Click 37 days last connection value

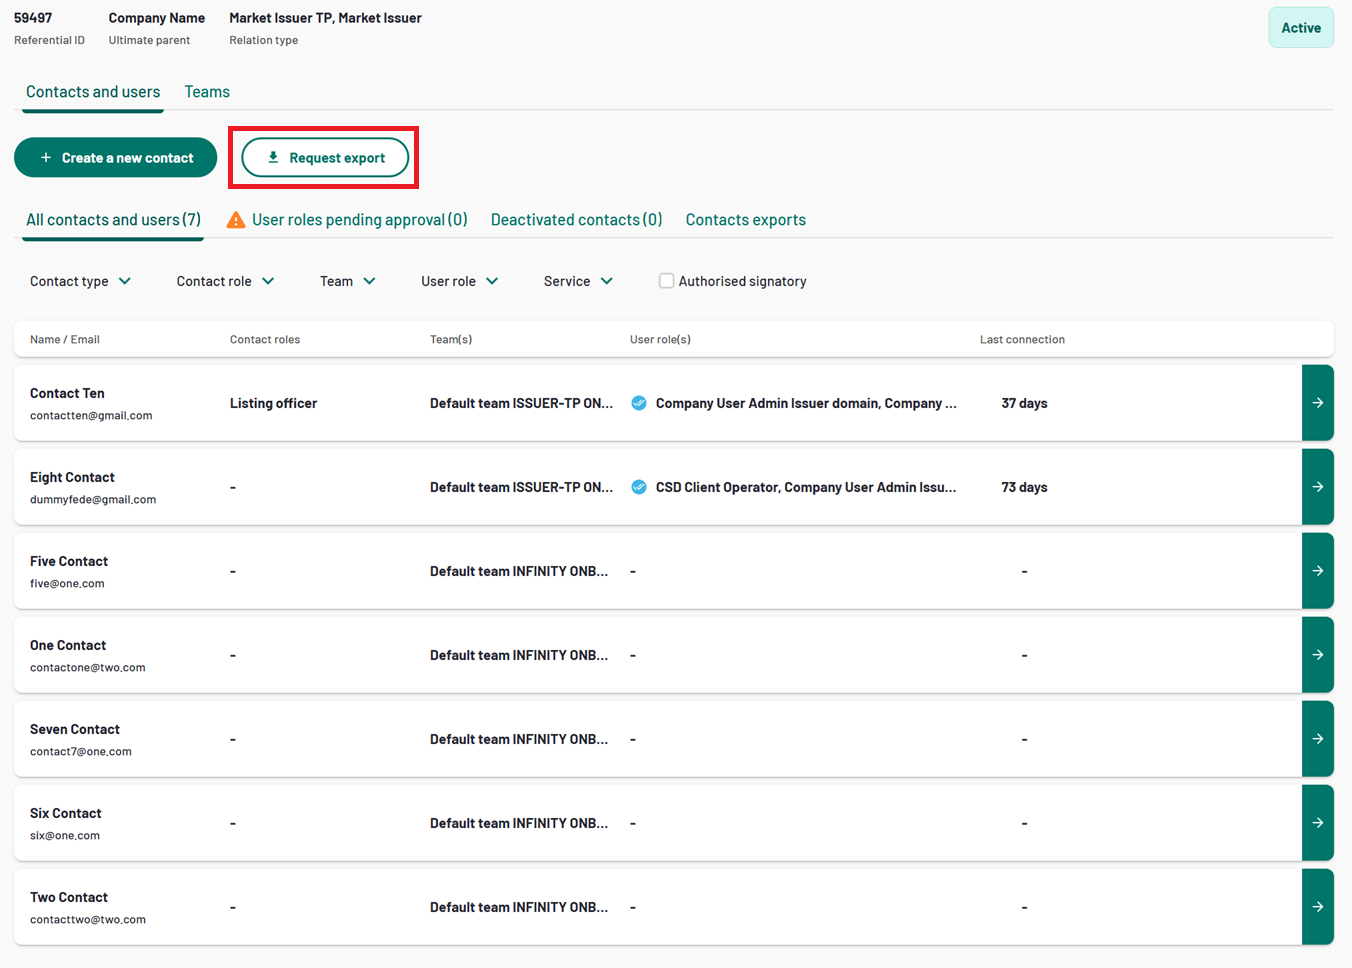[x=1024, y=404]
